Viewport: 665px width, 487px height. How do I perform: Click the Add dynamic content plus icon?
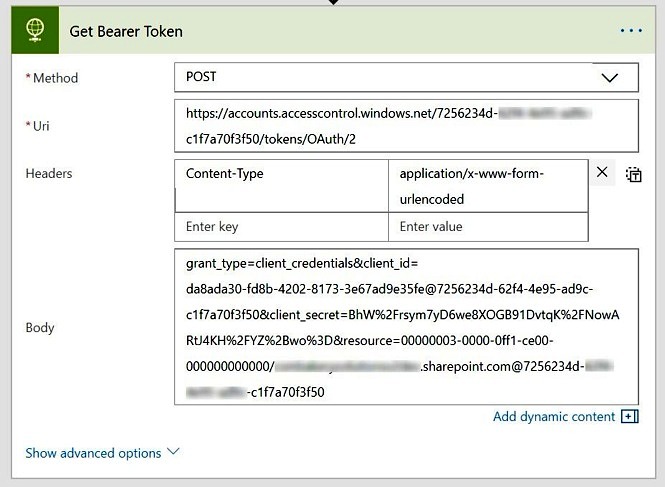[630, 417]
